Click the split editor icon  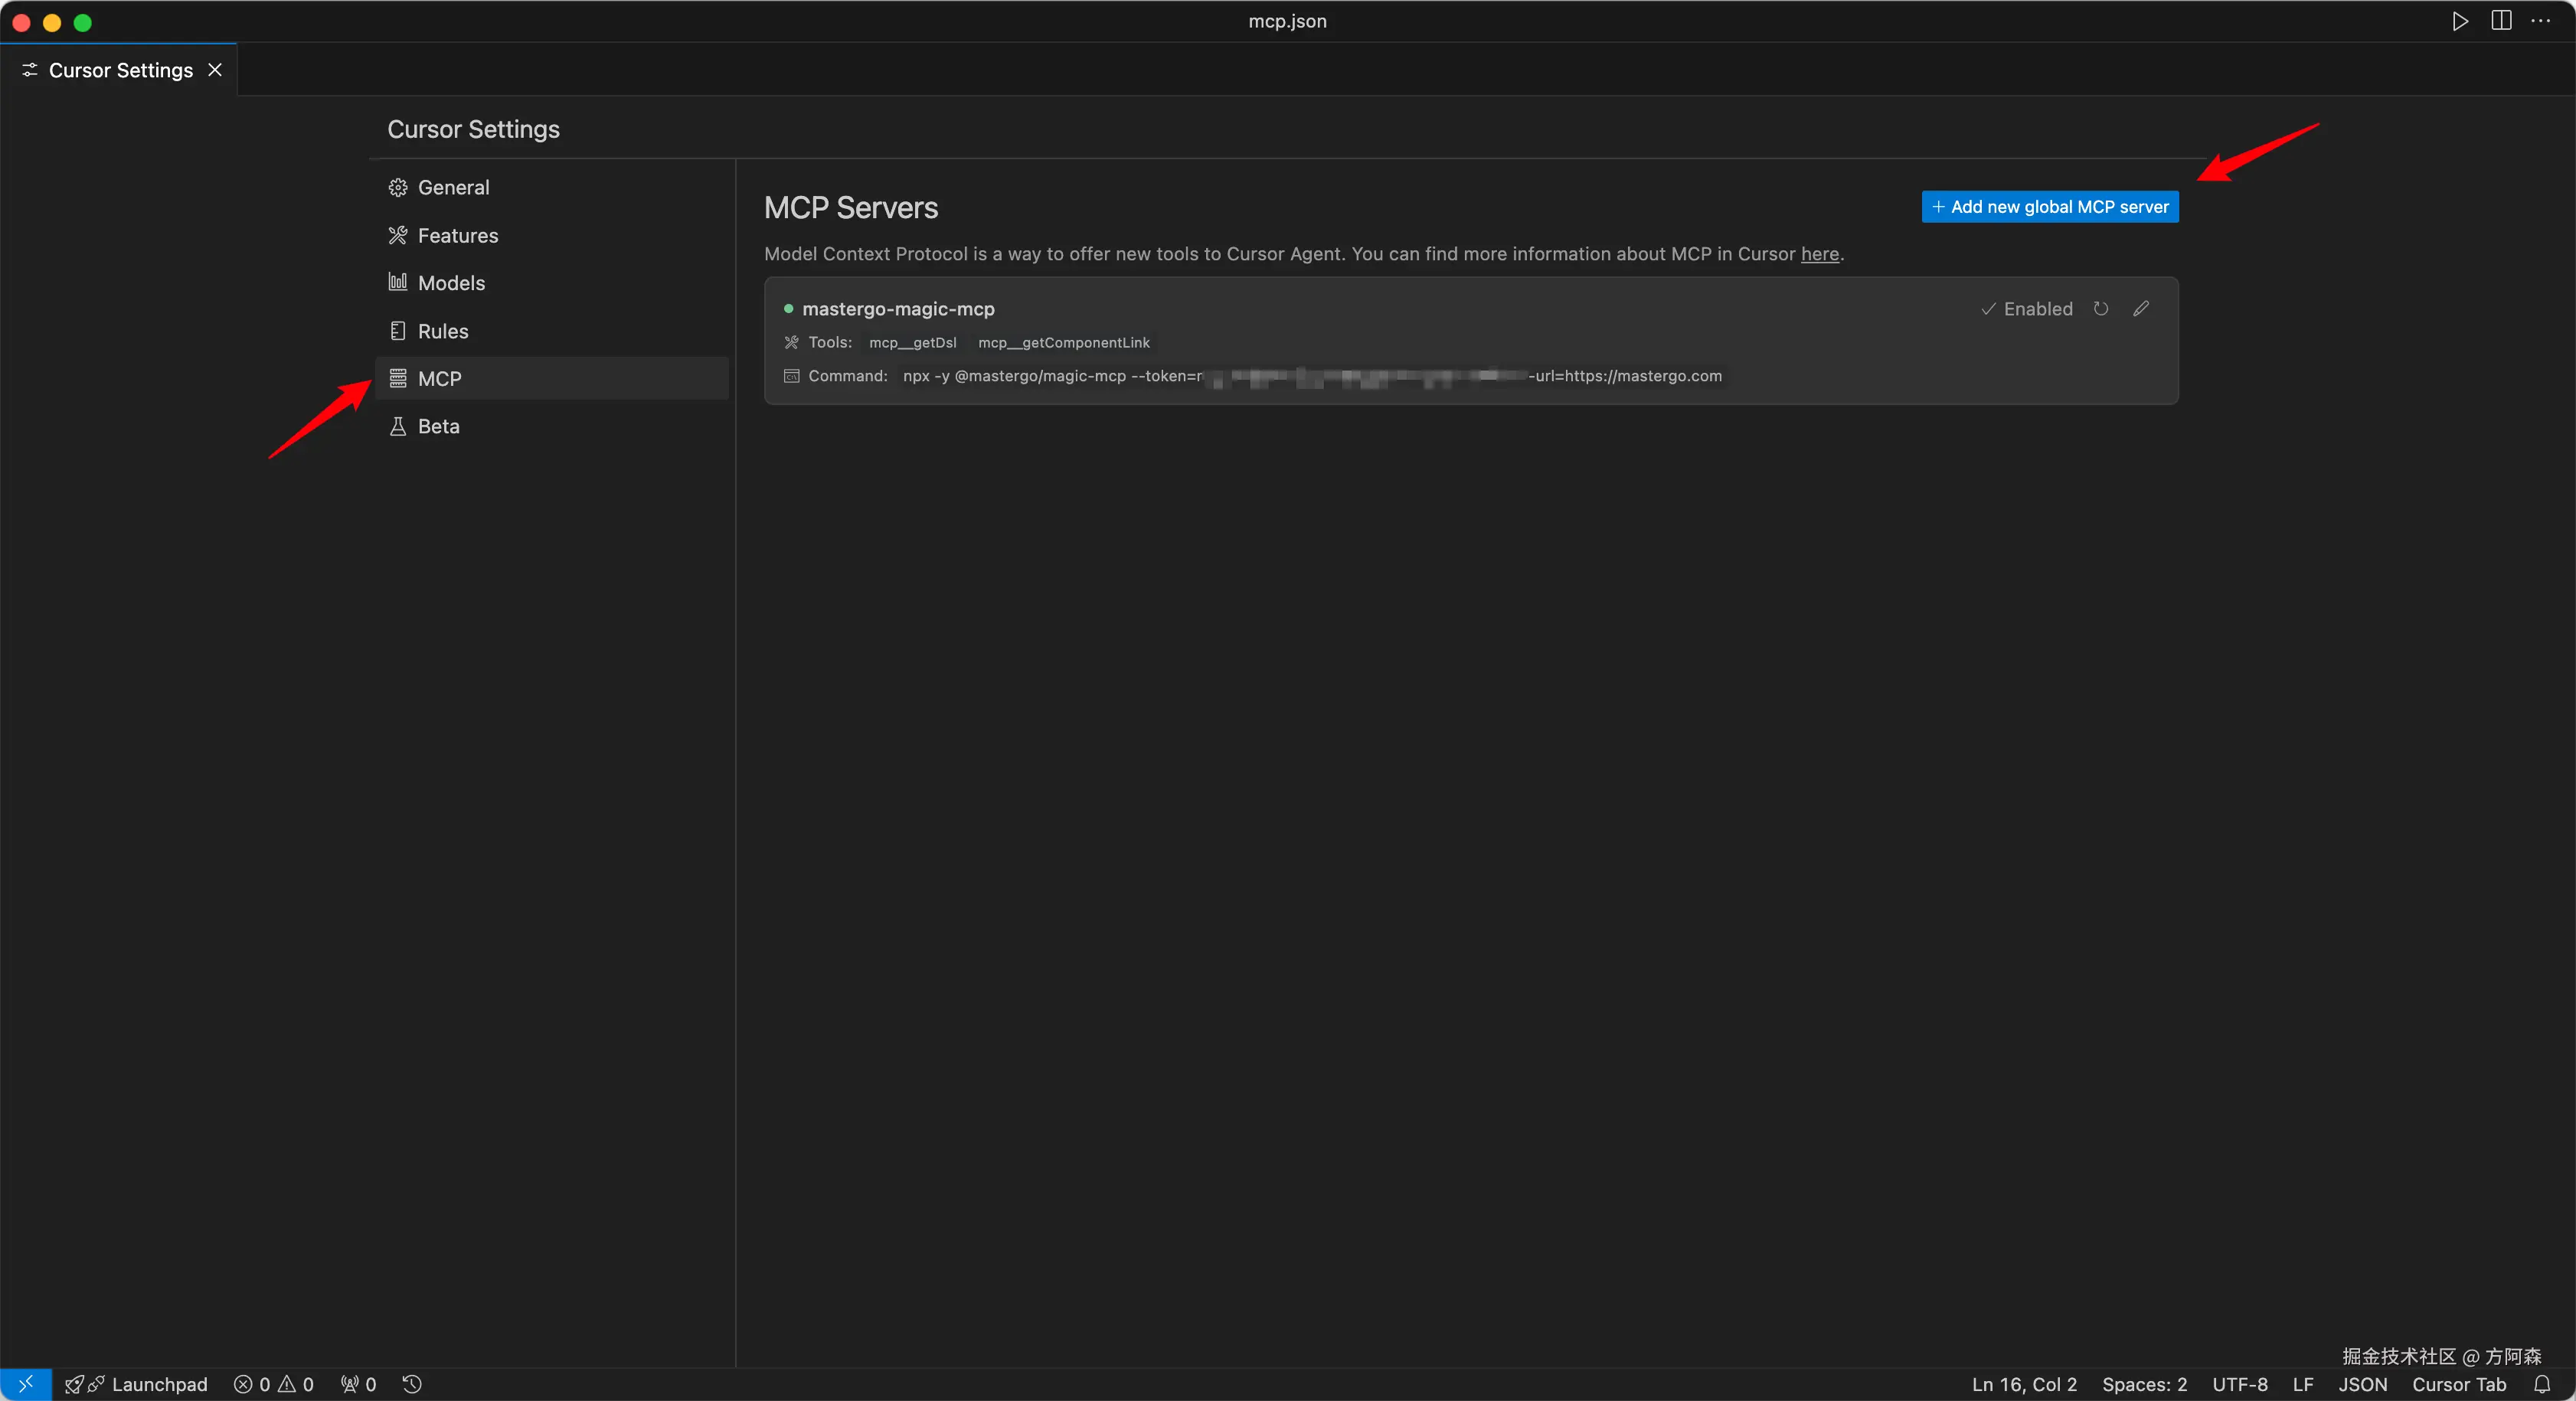point(2500,21)
